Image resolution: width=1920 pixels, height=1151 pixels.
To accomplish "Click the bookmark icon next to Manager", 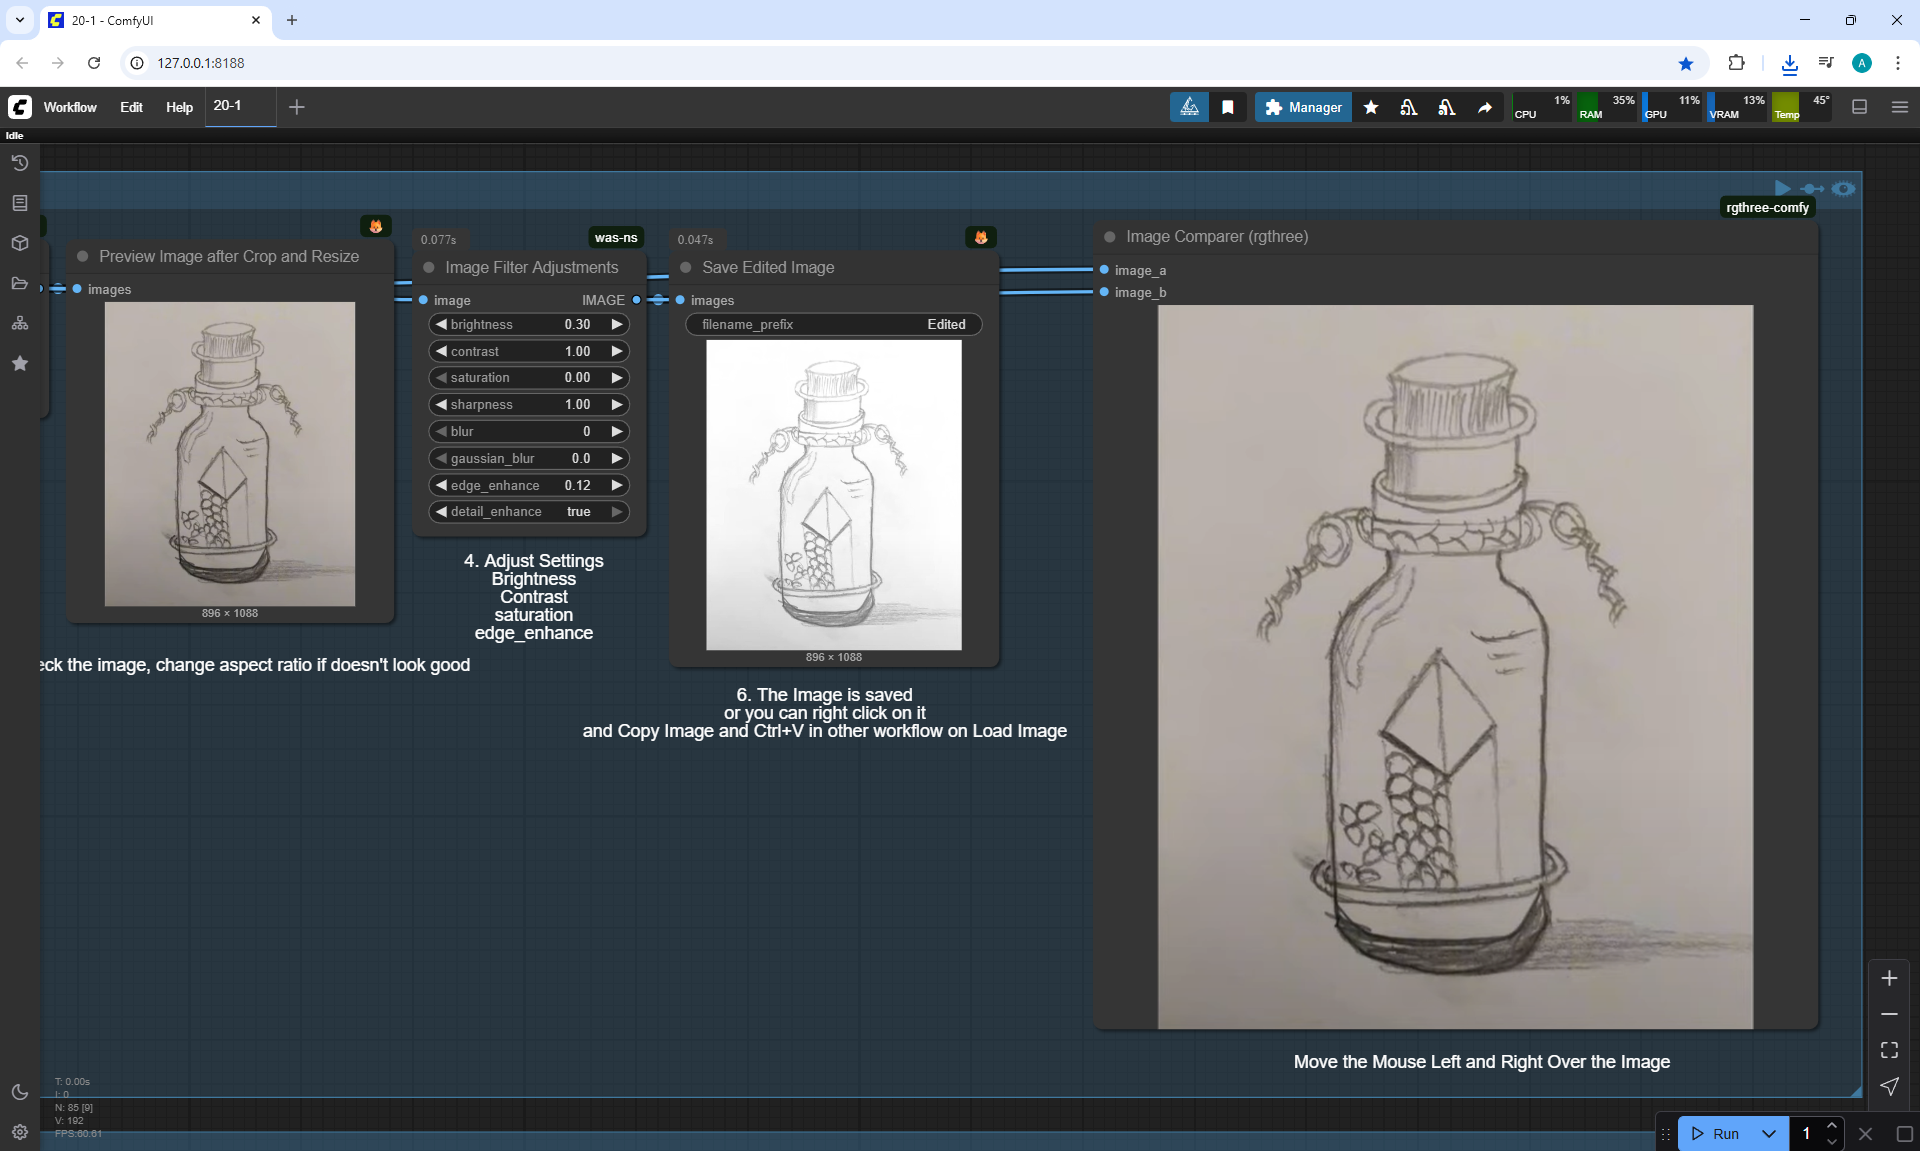I will (1228, 107).
